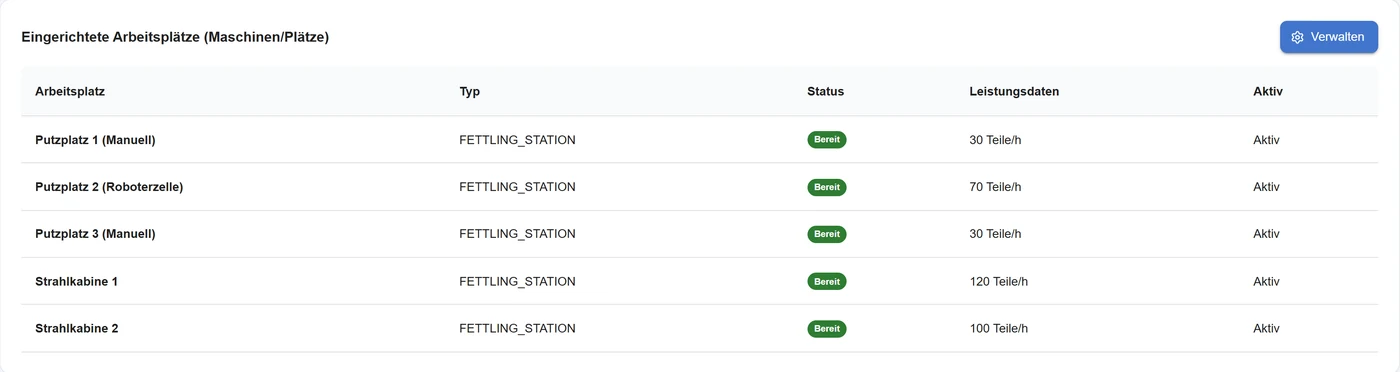Screen dimensions: 1400x372
Task: Click FETTLING_STATION type of Putzplatz 3 (Manuell)
Action: coord(517,234)
